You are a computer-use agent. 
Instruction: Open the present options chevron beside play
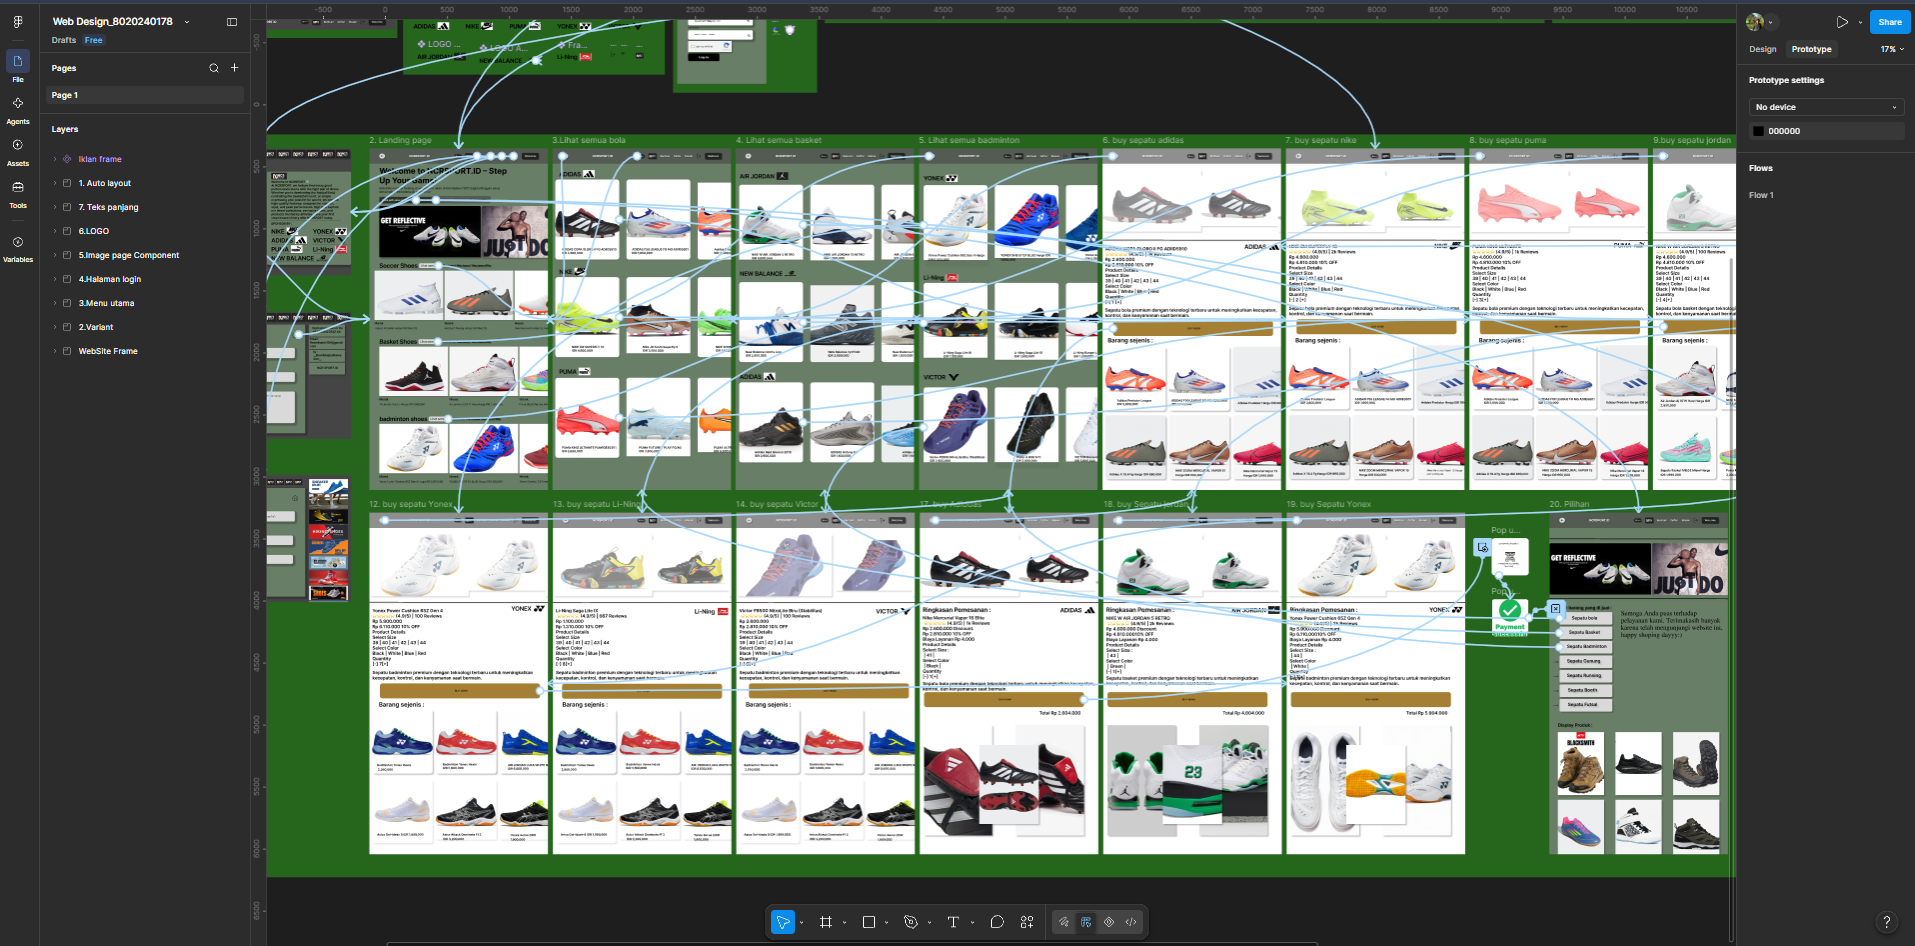coord(1860,22)
